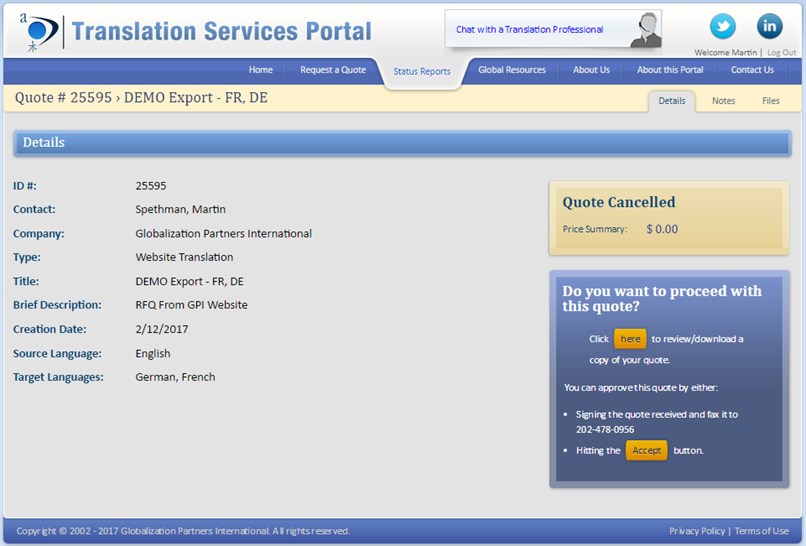Select the Status Reports tab
Screen dimensions: 806x546
tap(421, 71)
